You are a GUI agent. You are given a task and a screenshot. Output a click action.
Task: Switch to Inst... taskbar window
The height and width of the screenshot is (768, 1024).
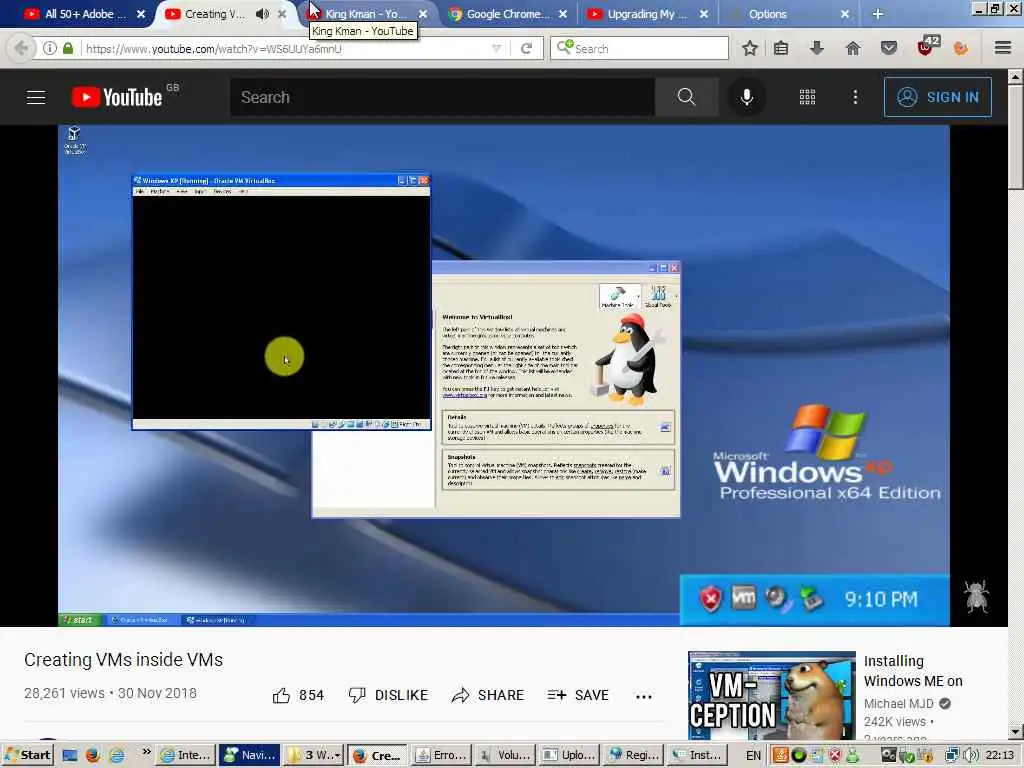click(x=697, y=755)
